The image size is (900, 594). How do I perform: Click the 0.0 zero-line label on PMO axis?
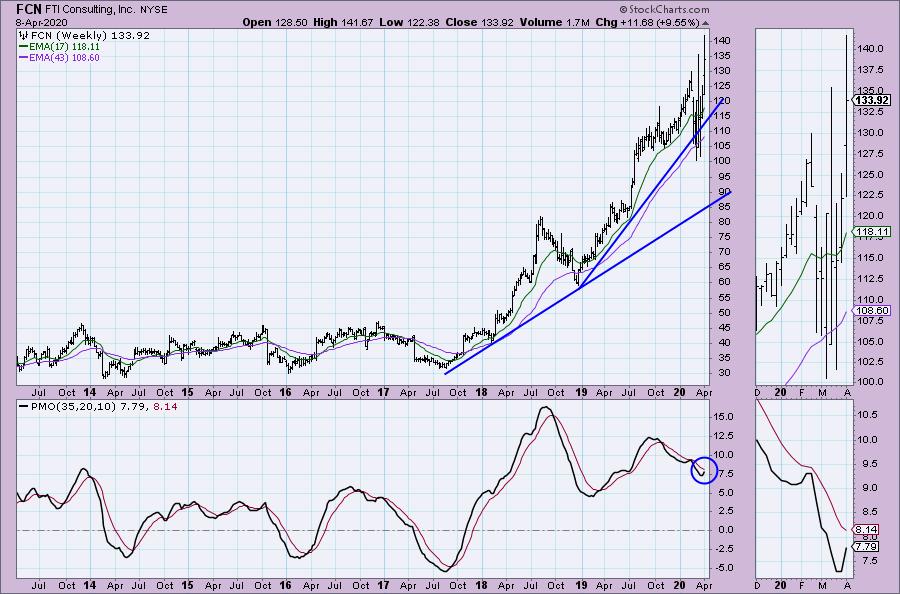(725, 530)
